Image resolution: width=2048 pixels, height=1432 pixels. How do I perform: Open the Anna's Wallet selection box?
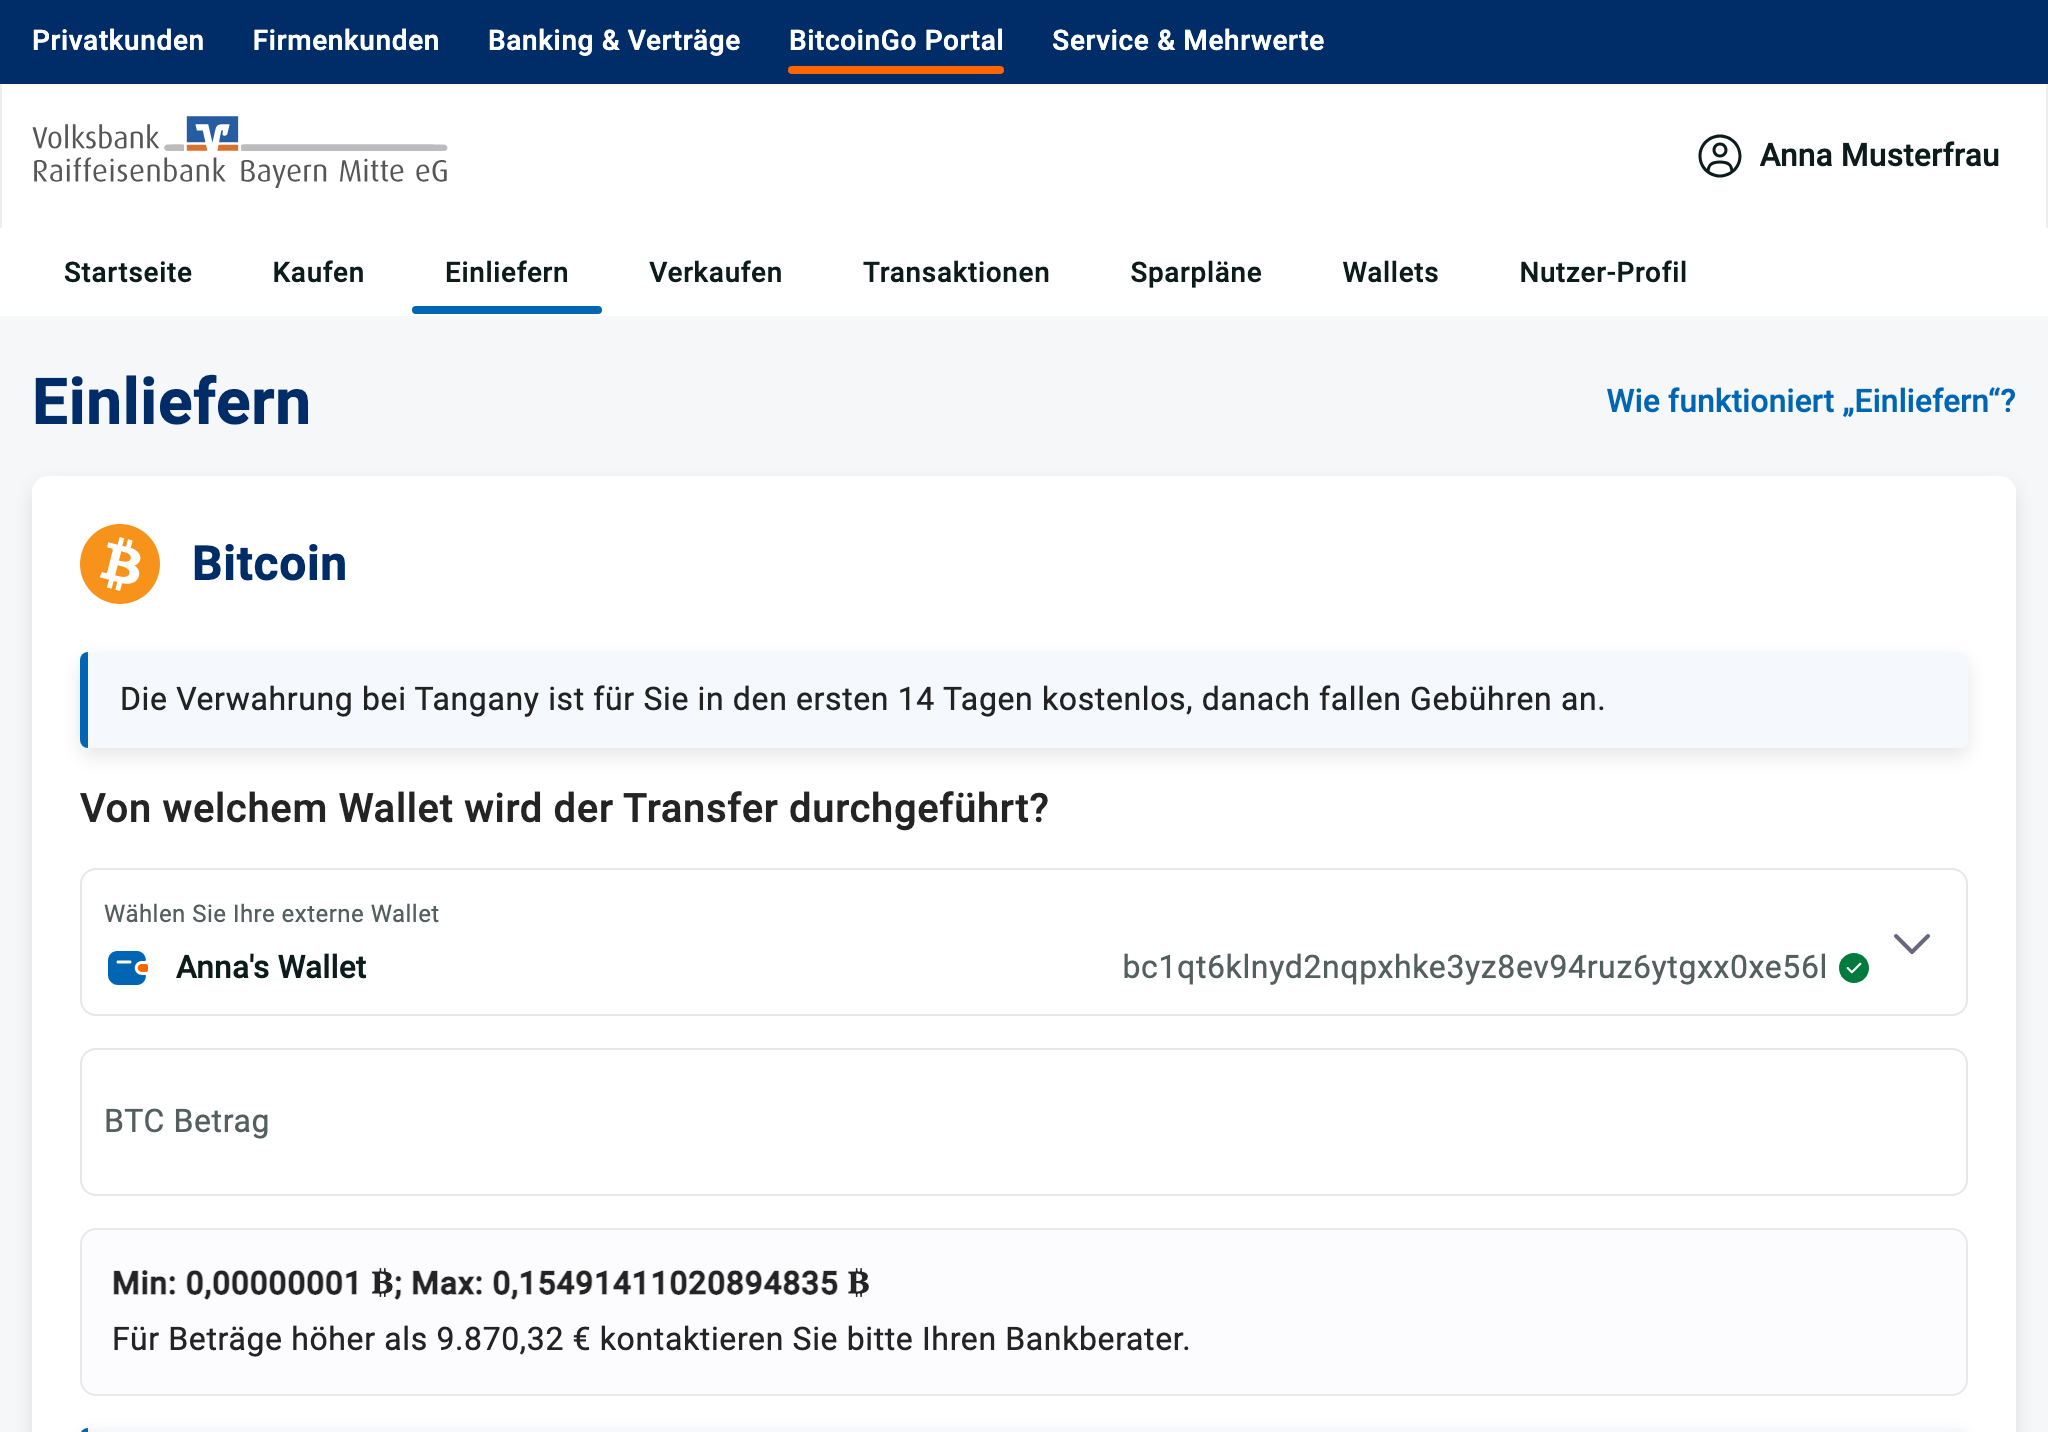[700, 944]
